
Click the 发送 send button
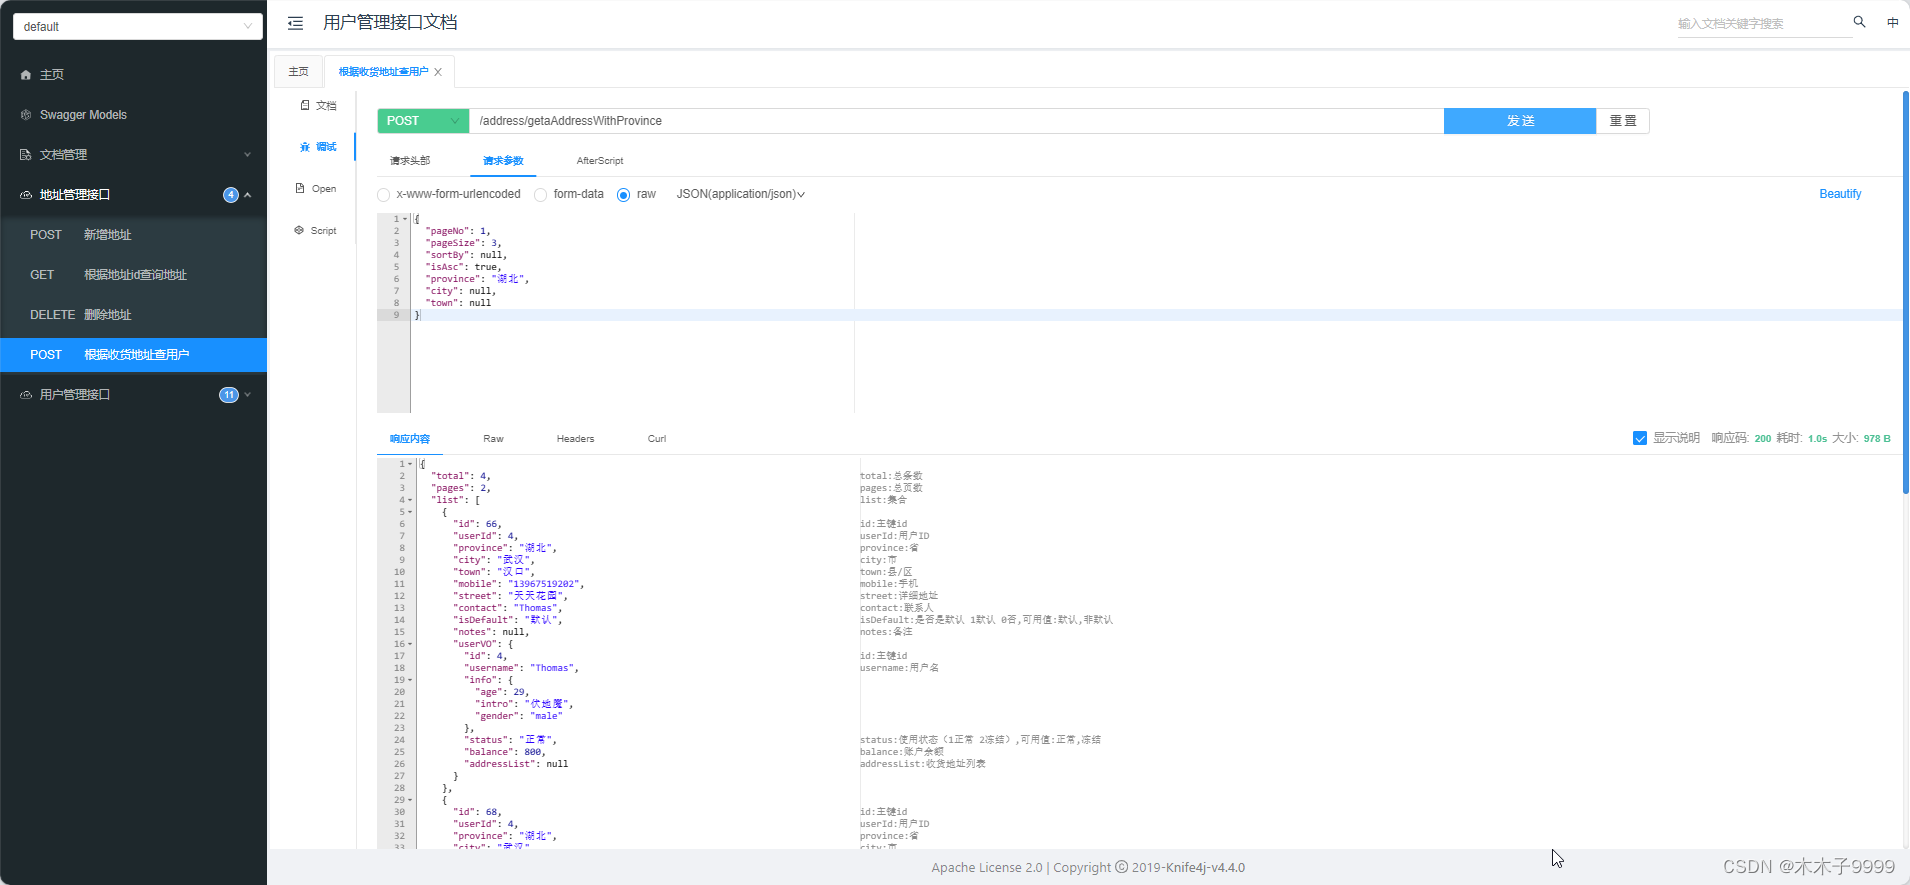tap(1520, 121)
